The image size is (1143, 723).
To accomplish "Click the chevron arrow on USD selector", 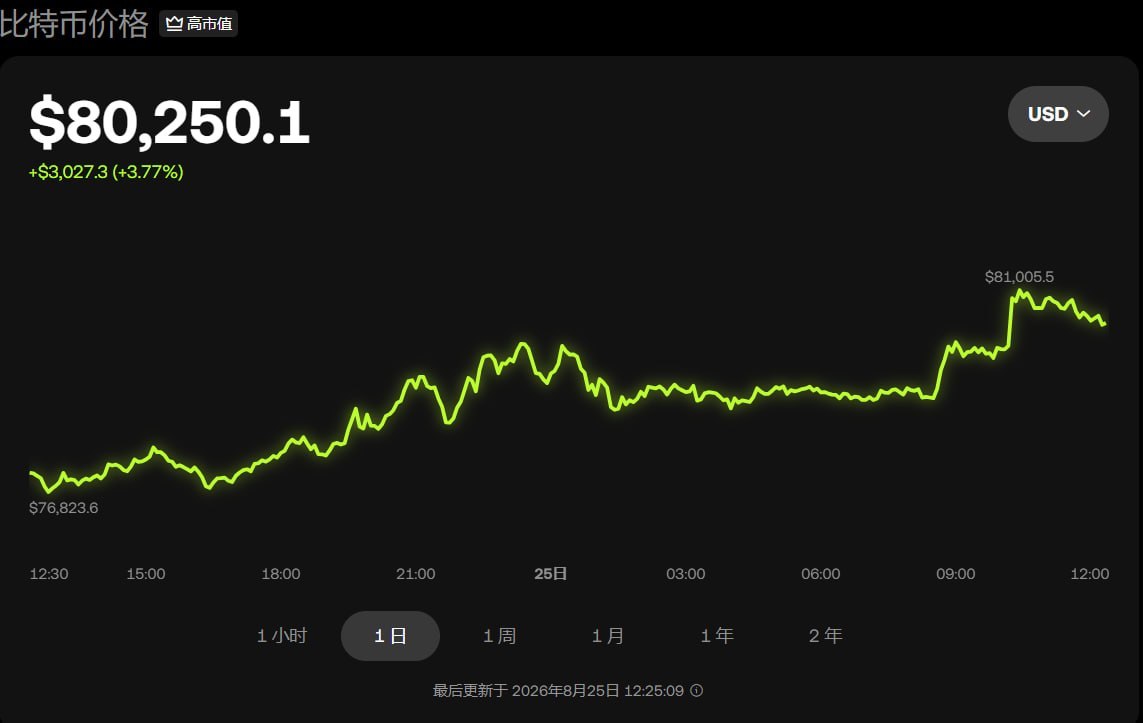I will pos(1083,114).
